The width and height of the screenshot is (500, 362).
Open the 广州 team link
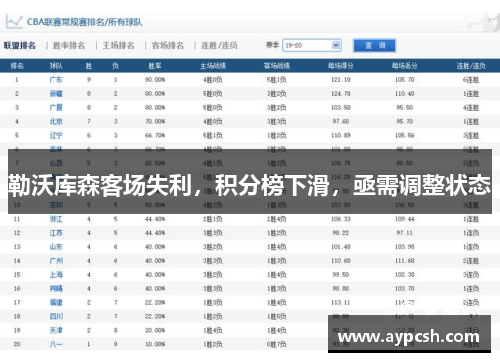[x=56, y=261]
